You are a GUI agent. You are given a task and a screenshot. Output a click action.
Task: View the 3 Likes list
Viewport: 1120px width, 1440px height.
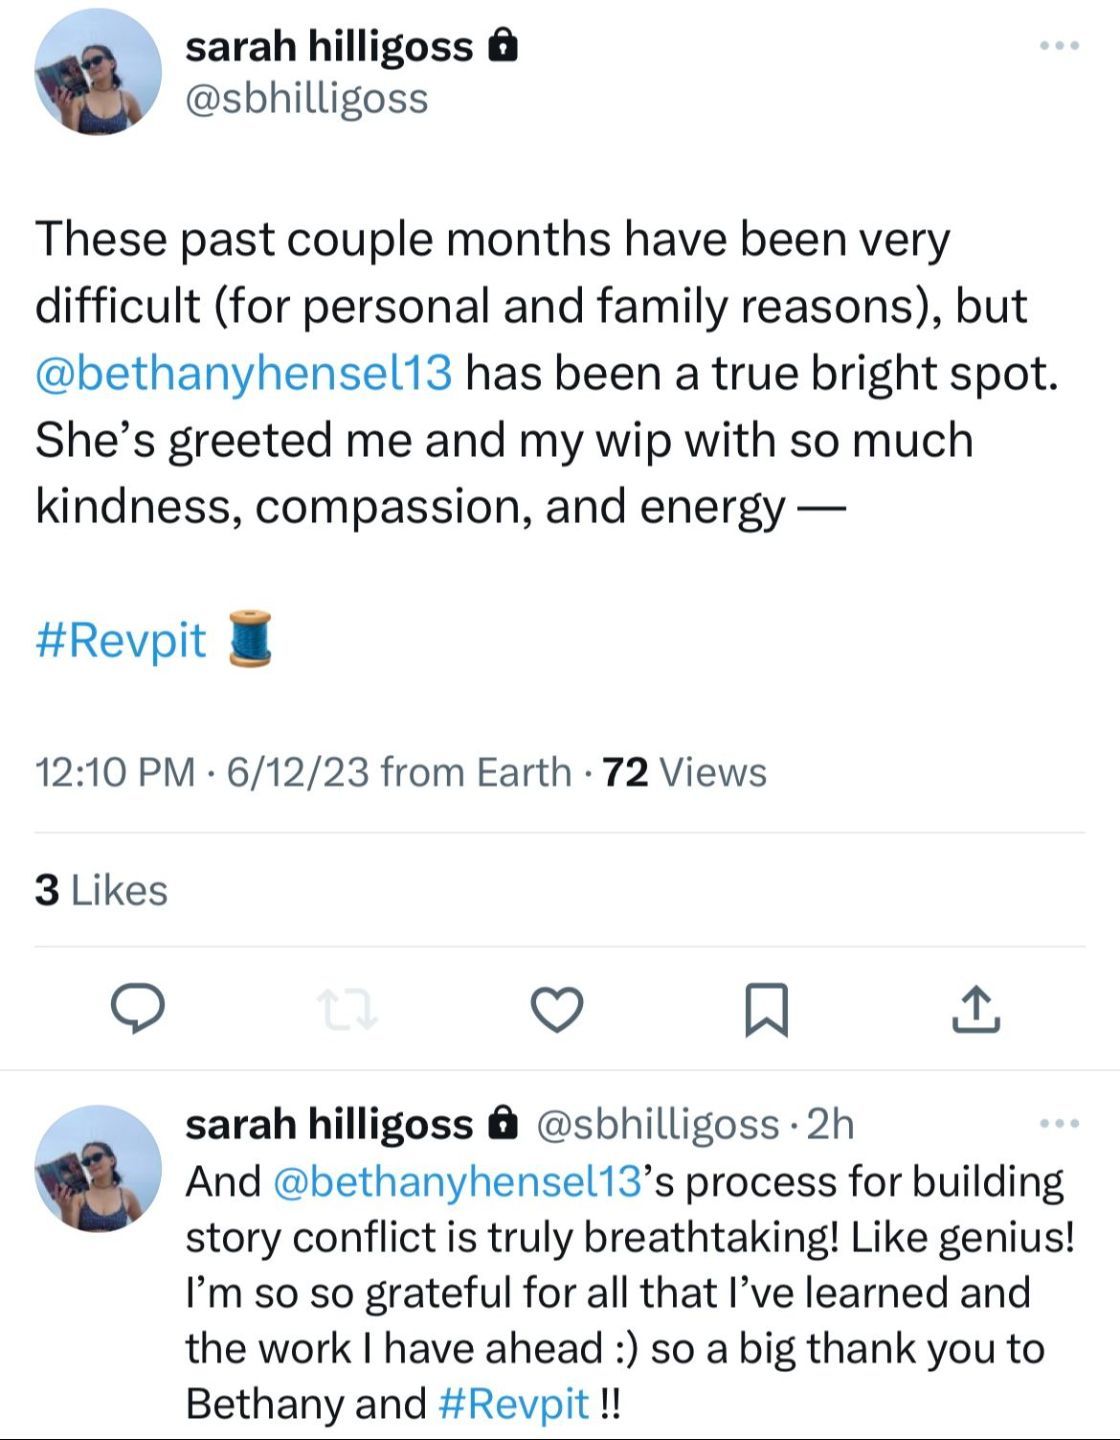pos(101,890)
